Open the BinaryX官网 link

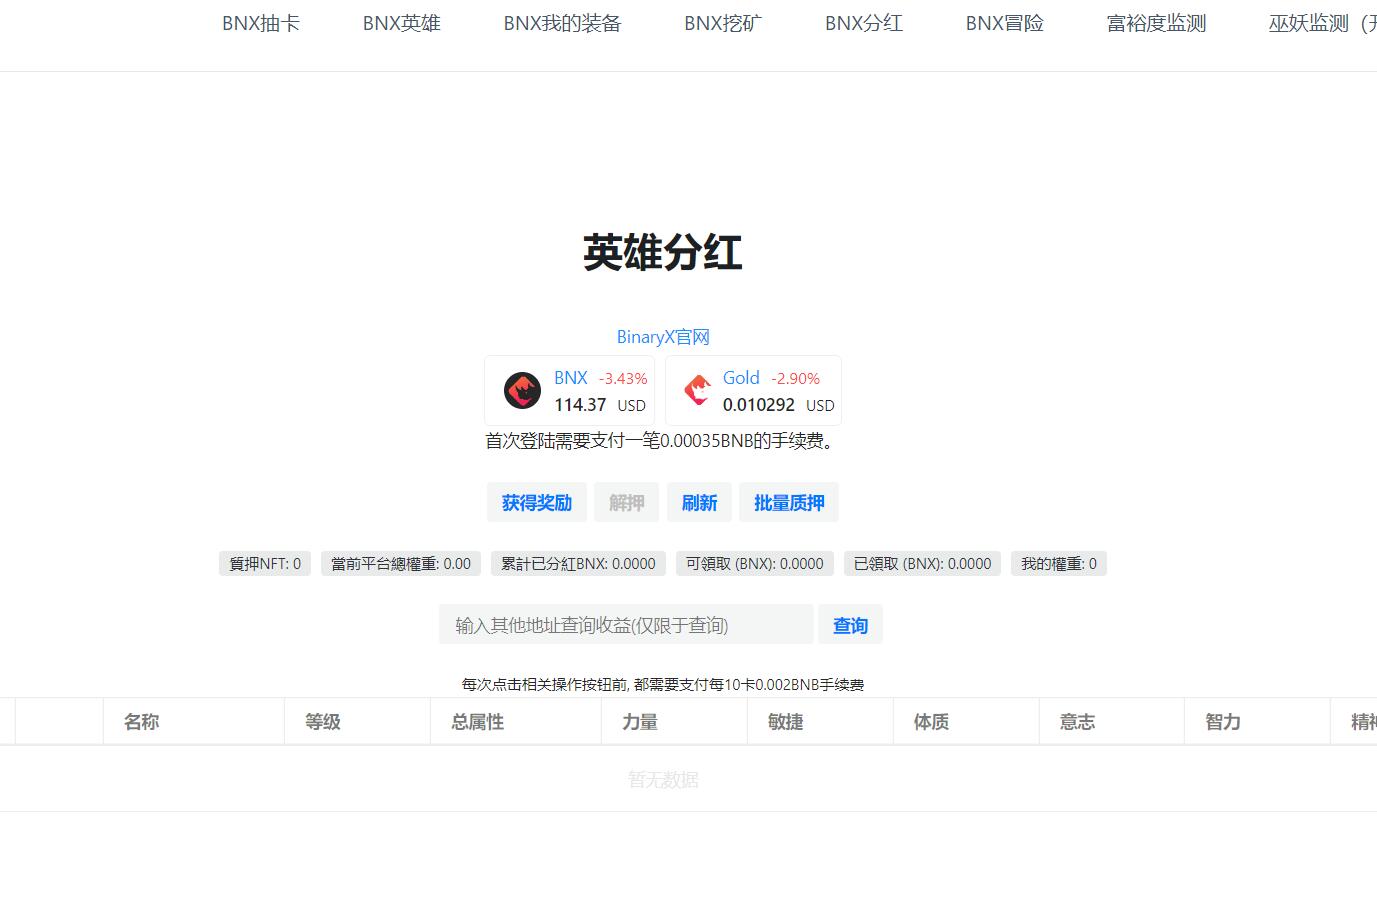point(662,337)
